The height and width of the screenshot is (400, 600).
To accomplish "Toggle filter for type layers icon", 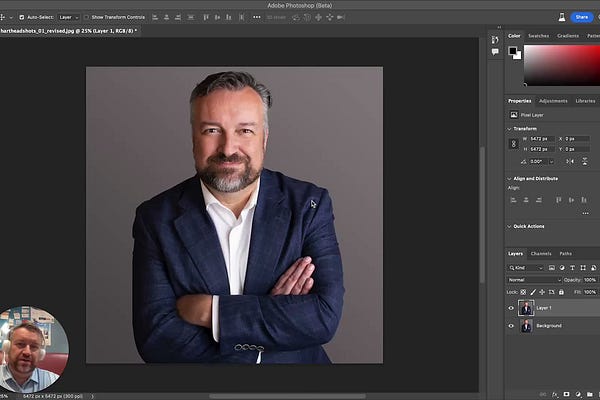I will (x=572, y=268).
